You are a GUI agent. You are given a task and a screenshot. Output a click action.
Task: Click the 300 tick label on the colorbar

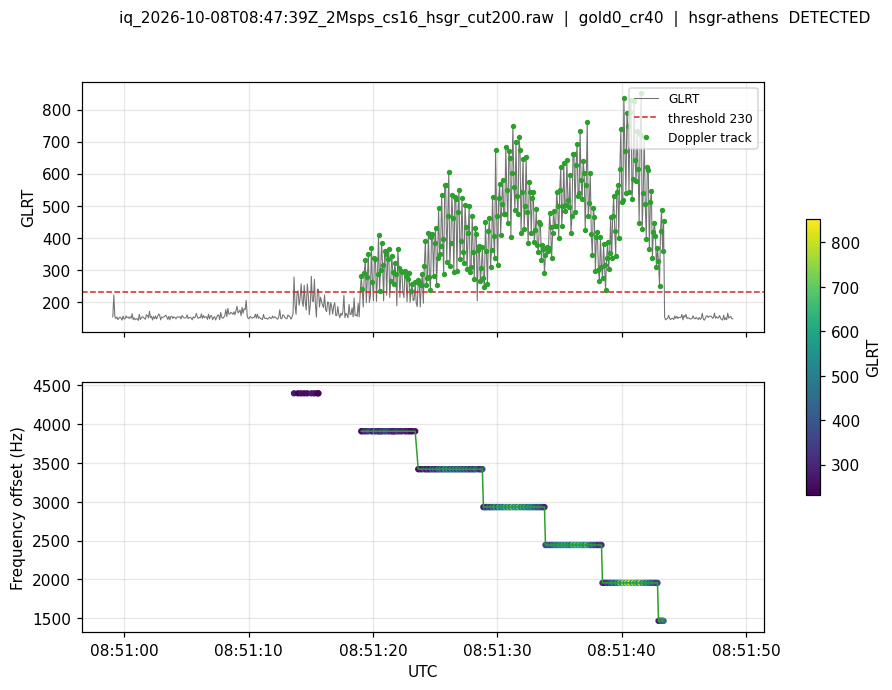[845, 466]
